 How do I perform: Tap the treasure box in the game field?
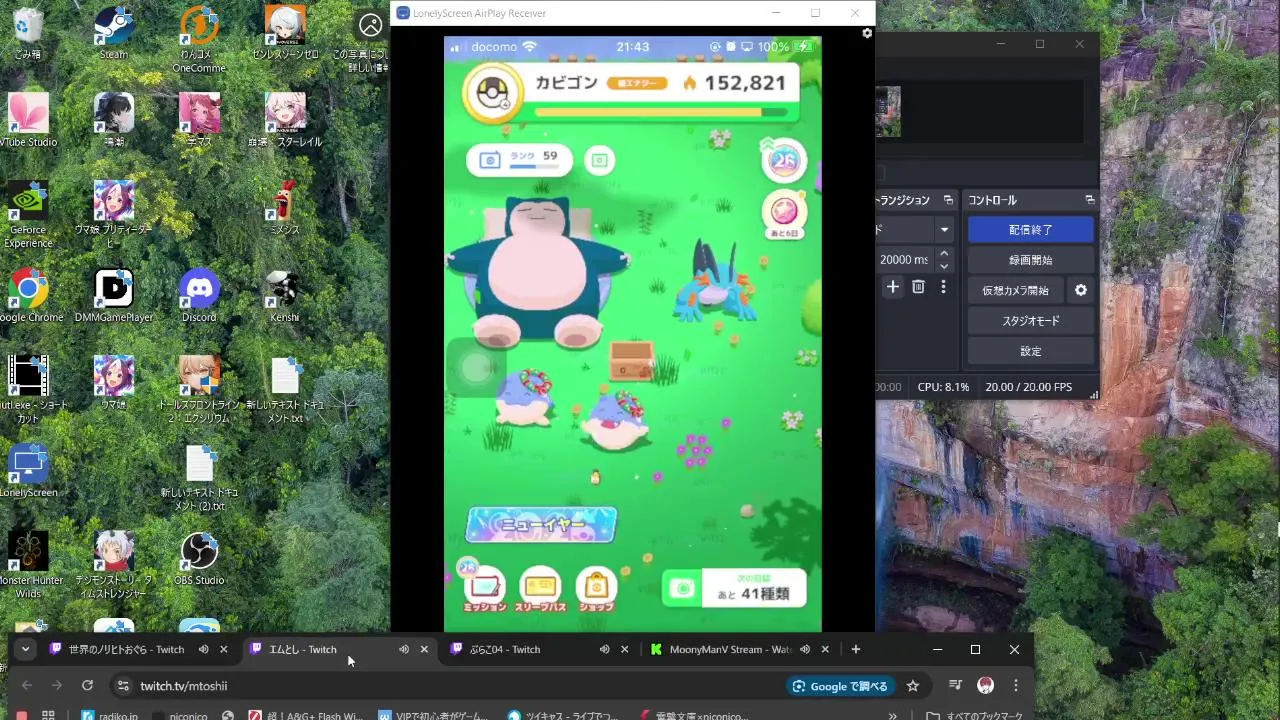[x=631, y=360]
